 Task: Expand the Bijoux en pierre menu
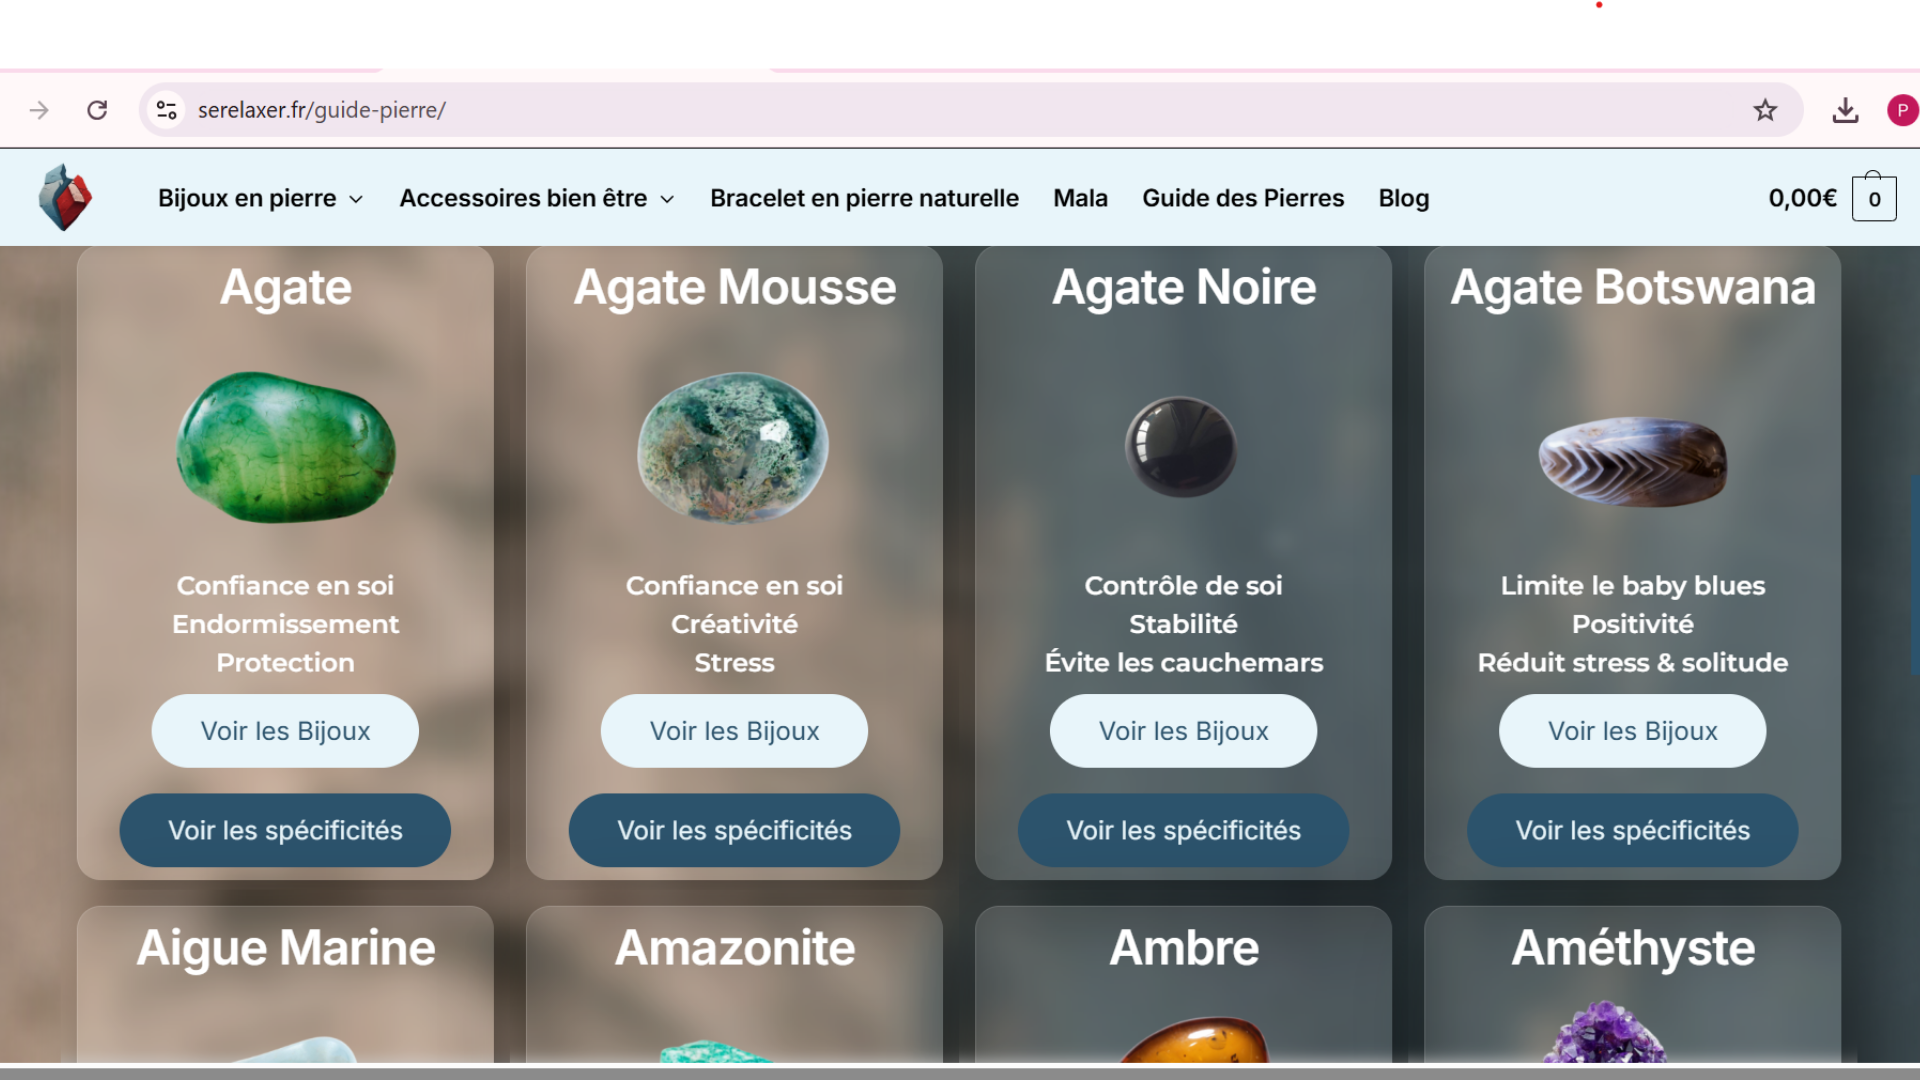pos(260,198)
